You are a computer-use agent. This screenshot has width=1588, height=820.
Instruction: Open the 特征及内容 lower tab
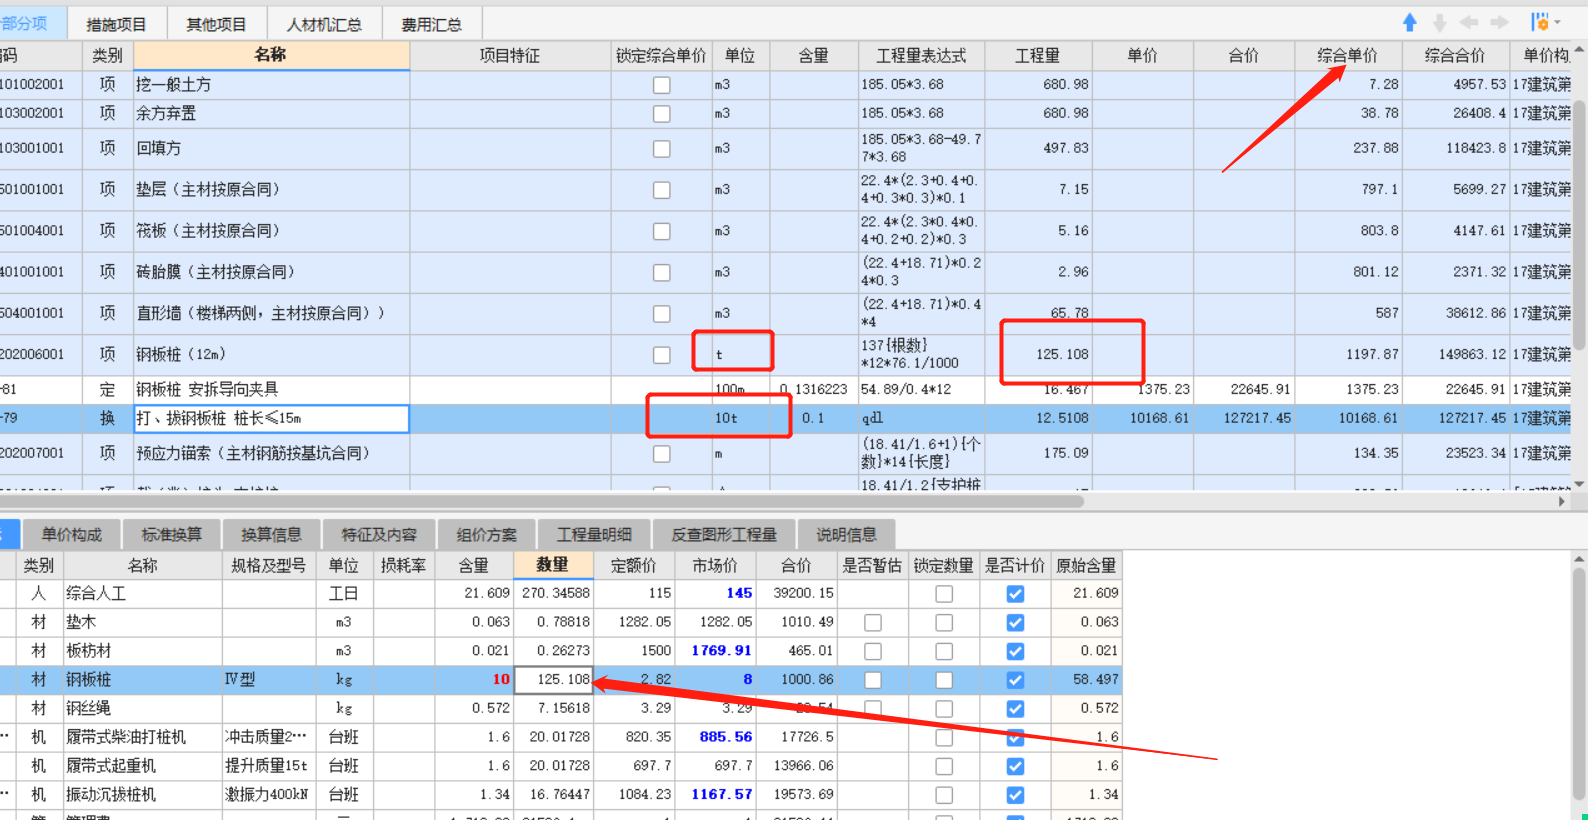point(379,534)
